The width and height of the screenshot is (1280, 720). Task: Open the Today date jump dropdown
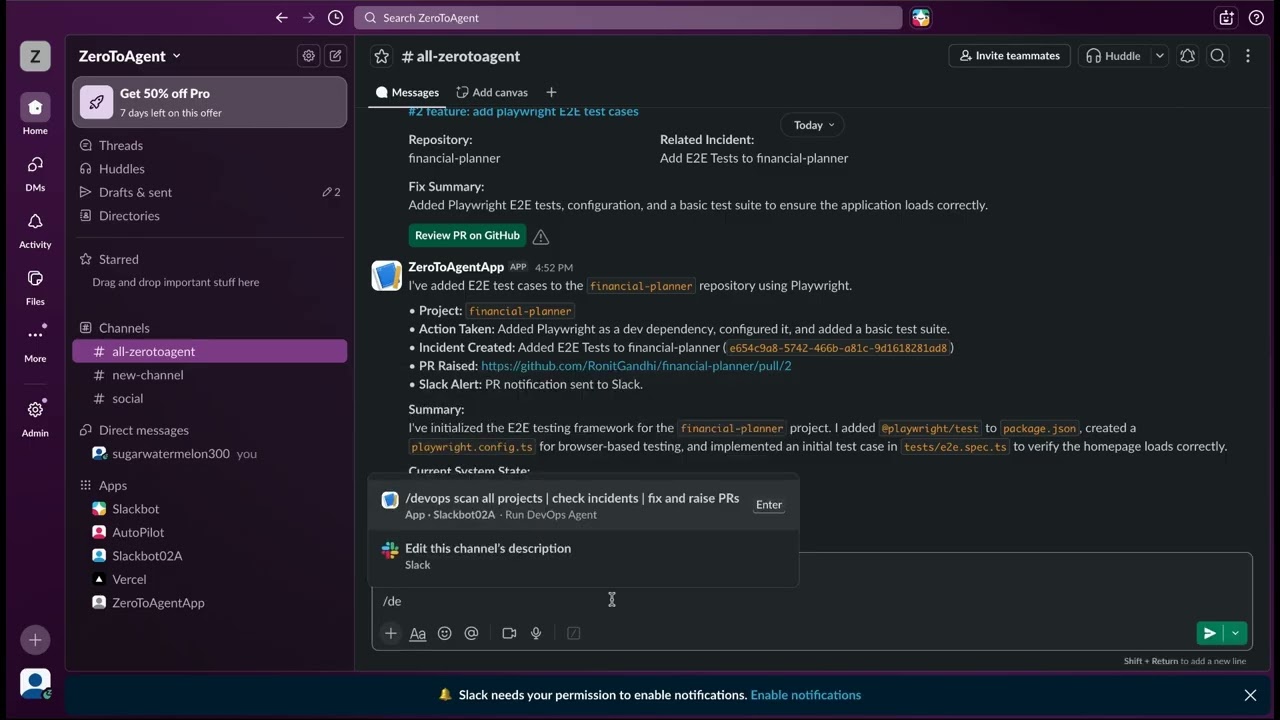[813, 125]
